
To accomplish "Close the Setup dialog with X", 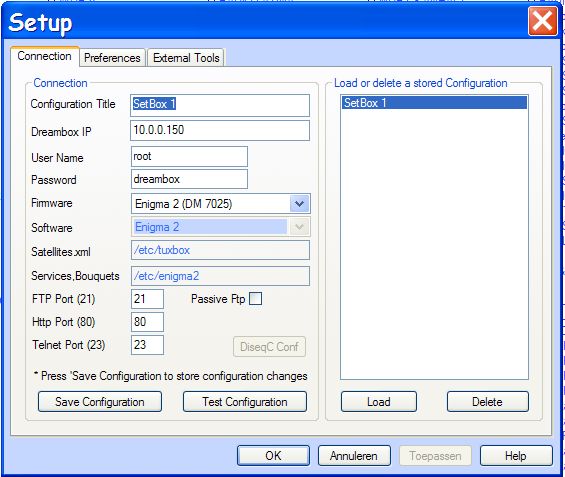I will click(x=543, y=22).
